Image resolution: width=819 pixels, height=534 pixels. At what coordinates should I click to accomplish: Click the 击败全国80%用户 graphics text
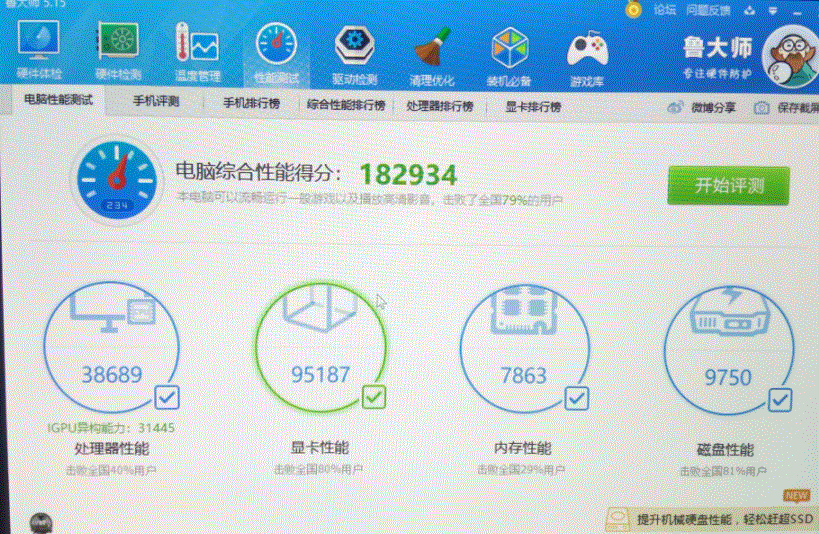[x=319, y=469]
